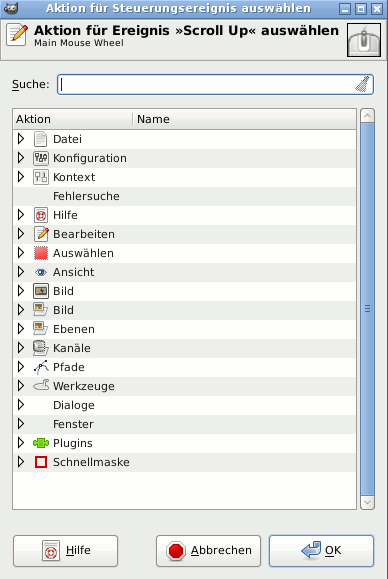Focus the Suche search field
The image size is (388, 579).
(215, 85)
